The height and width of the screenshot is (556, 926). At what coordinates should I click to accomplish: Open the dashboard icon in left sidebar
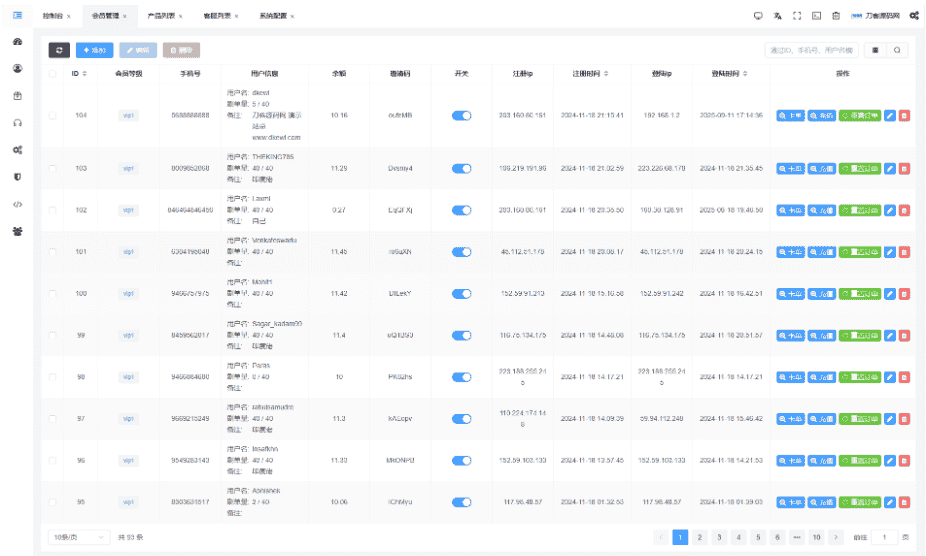tap(17, 42)
